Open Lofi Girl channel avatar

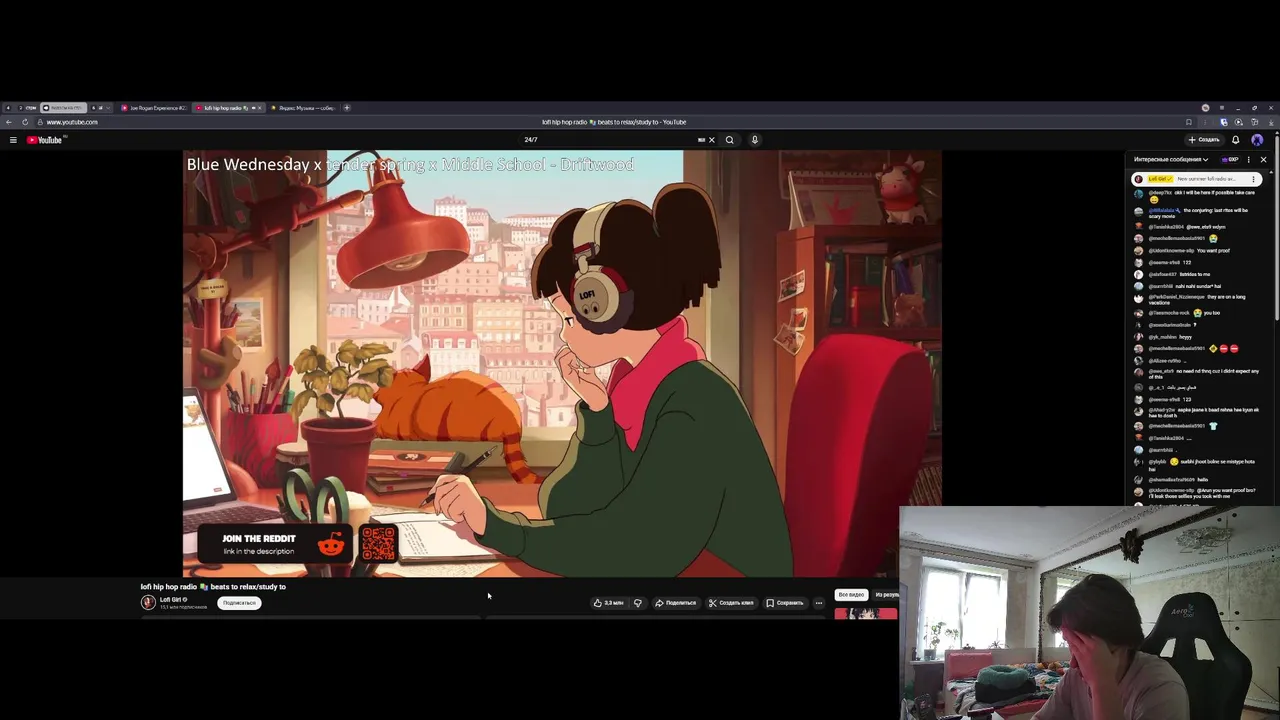point(148,602)
